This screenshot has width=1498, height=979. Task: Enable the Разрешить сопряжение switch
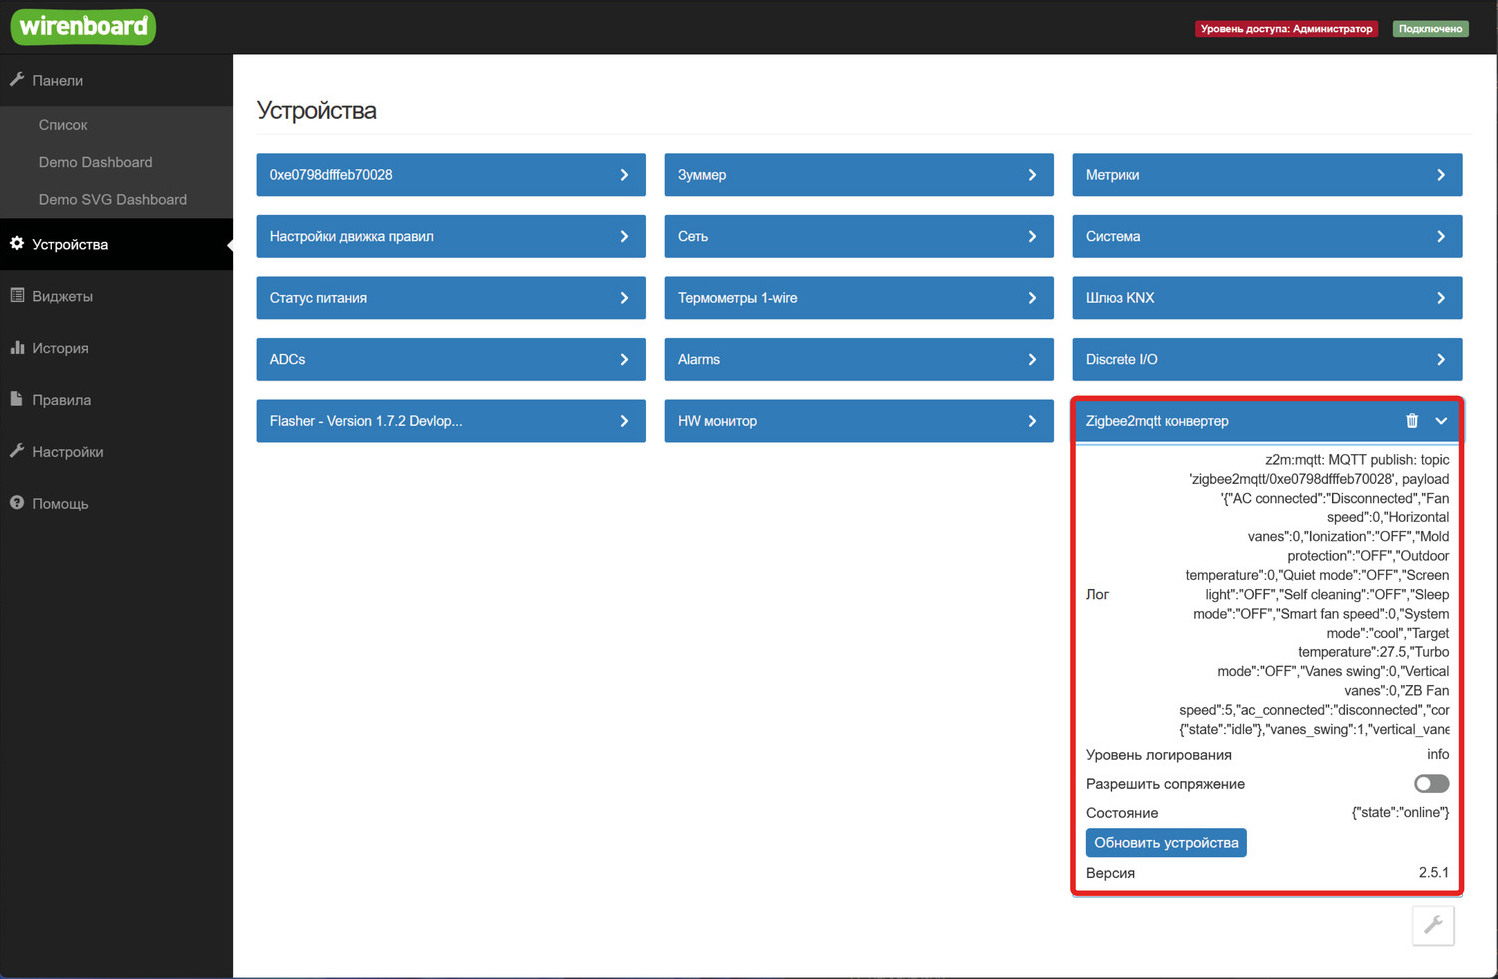(1430, 784)
